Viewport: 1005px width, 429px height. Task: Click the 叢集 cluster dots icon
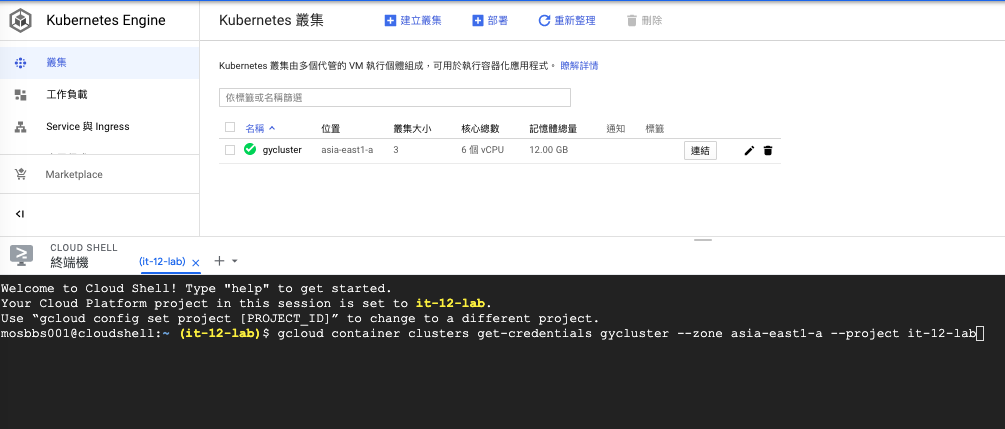click(x=21, y=63)
